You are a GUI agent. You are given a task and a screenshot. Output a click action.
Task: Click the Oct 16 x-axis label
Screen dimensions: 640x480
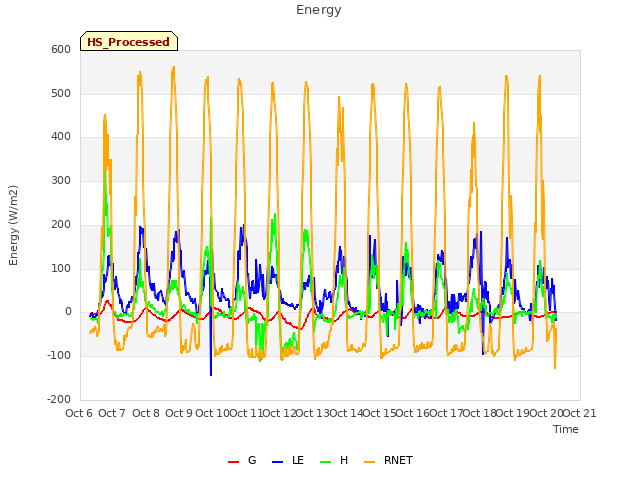(x=413, y=413)
